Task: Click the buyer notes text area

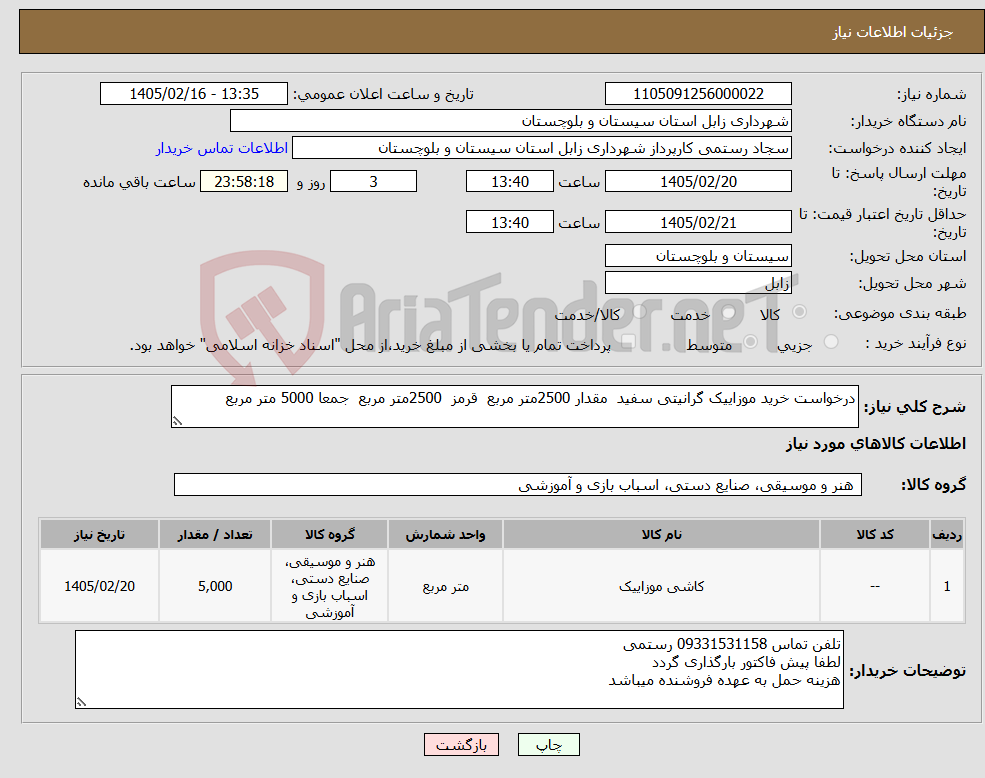Action: click(459, 670)
